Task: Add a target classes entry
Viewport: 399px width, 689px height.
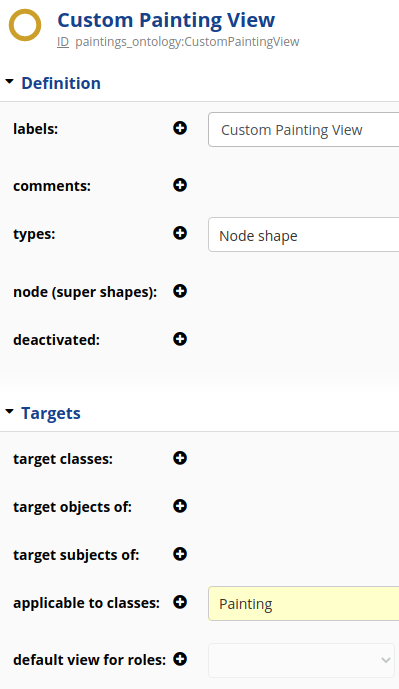Action: [x=180, y=458]
